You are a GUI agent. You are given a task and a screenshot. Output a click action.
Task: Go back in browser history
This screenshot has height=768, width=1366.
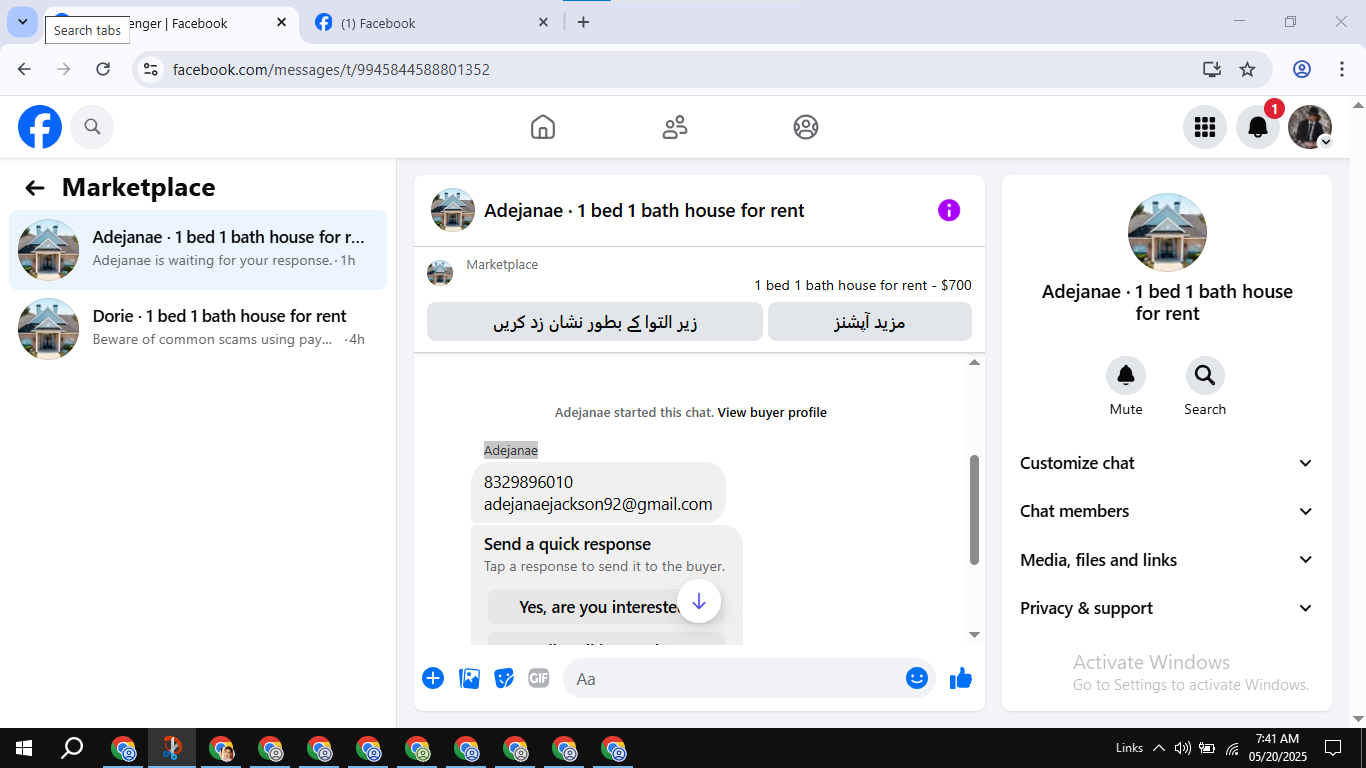tap(24, 69)
